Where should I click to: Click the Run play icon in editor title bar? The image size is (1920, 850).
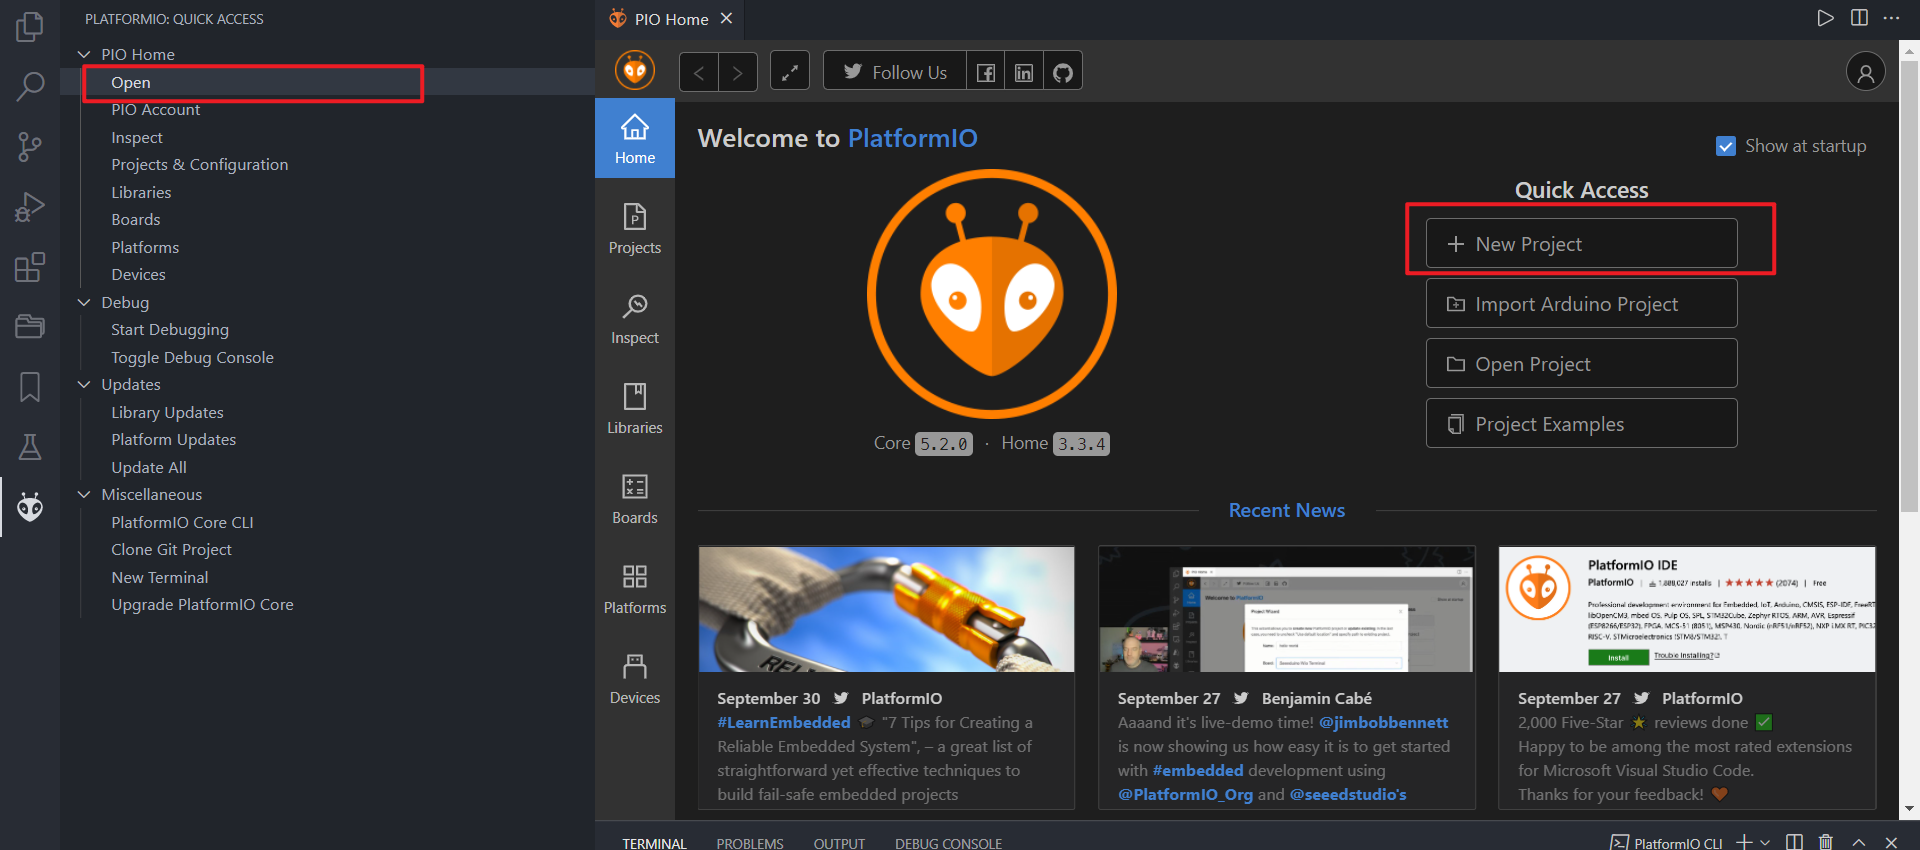coord(1825,18)
